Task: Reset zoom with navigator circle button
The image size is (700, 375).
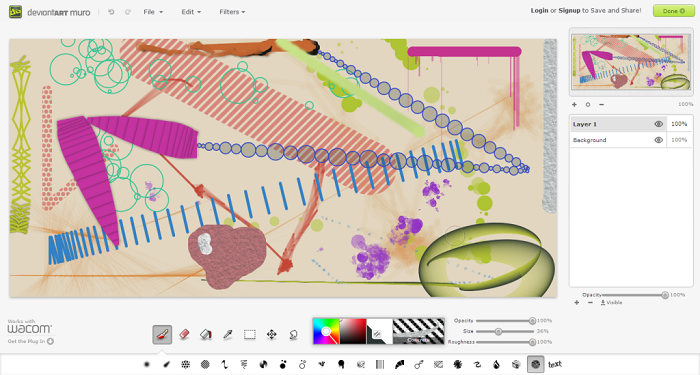Action: 588,104
